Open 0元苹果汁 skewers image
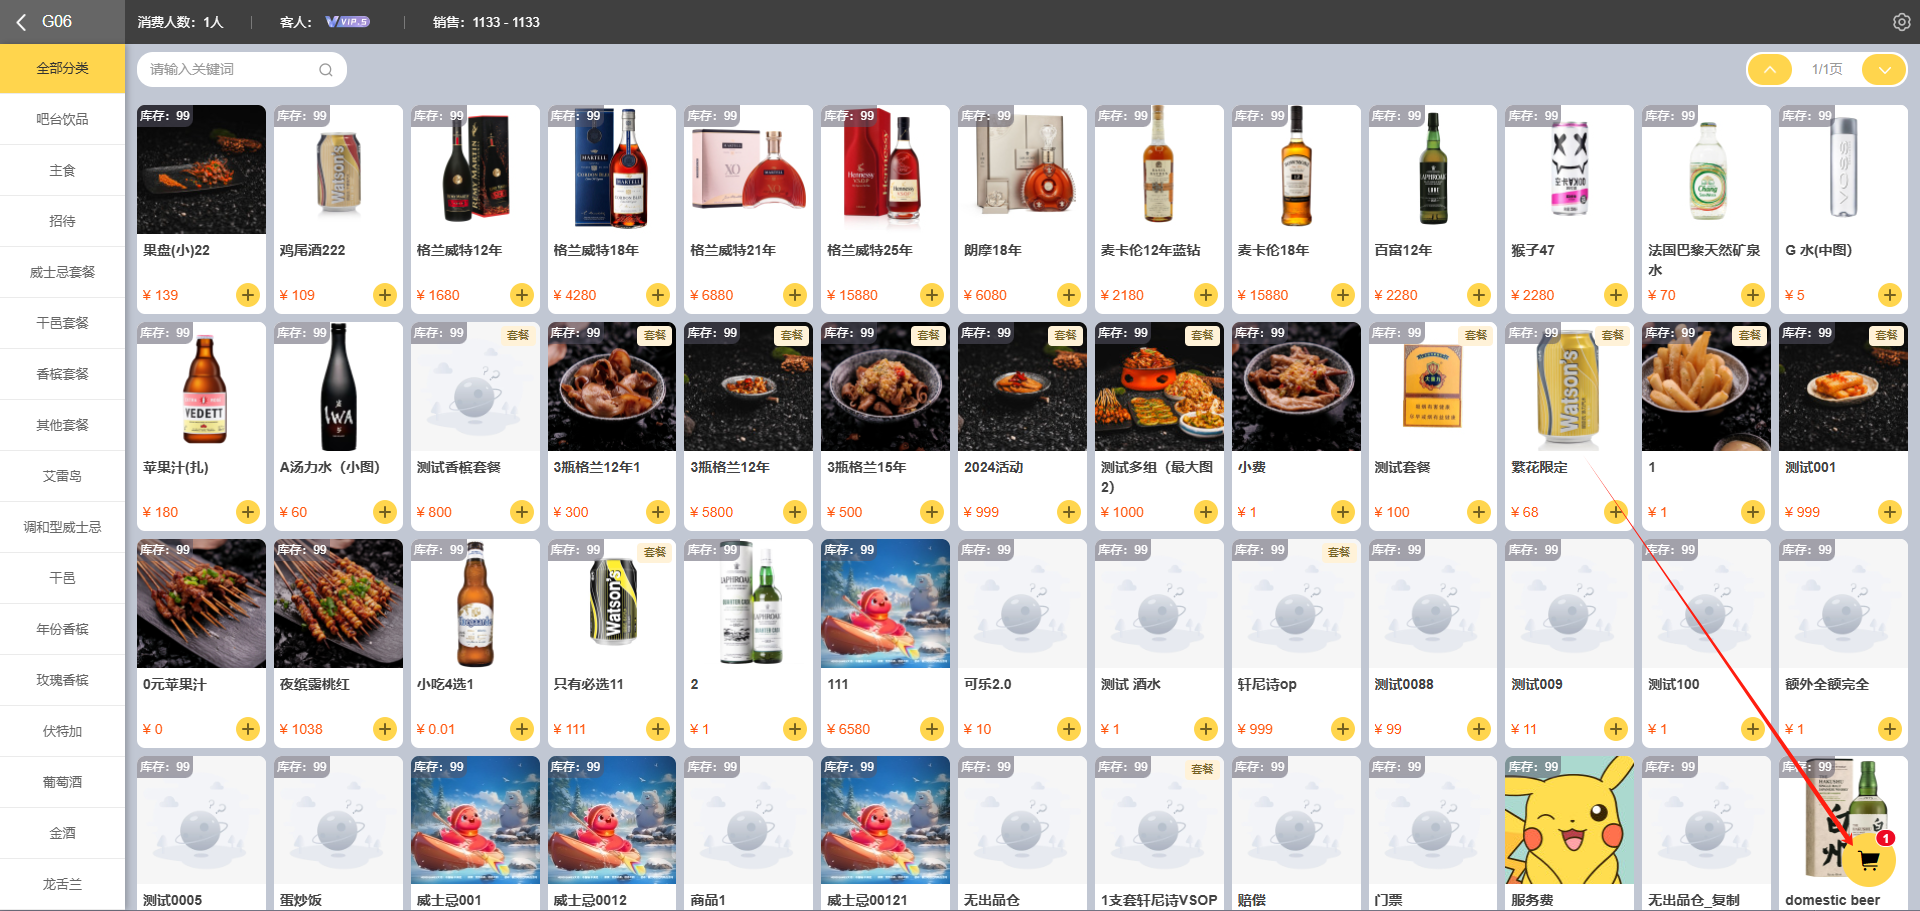 [x=201, y=603]
